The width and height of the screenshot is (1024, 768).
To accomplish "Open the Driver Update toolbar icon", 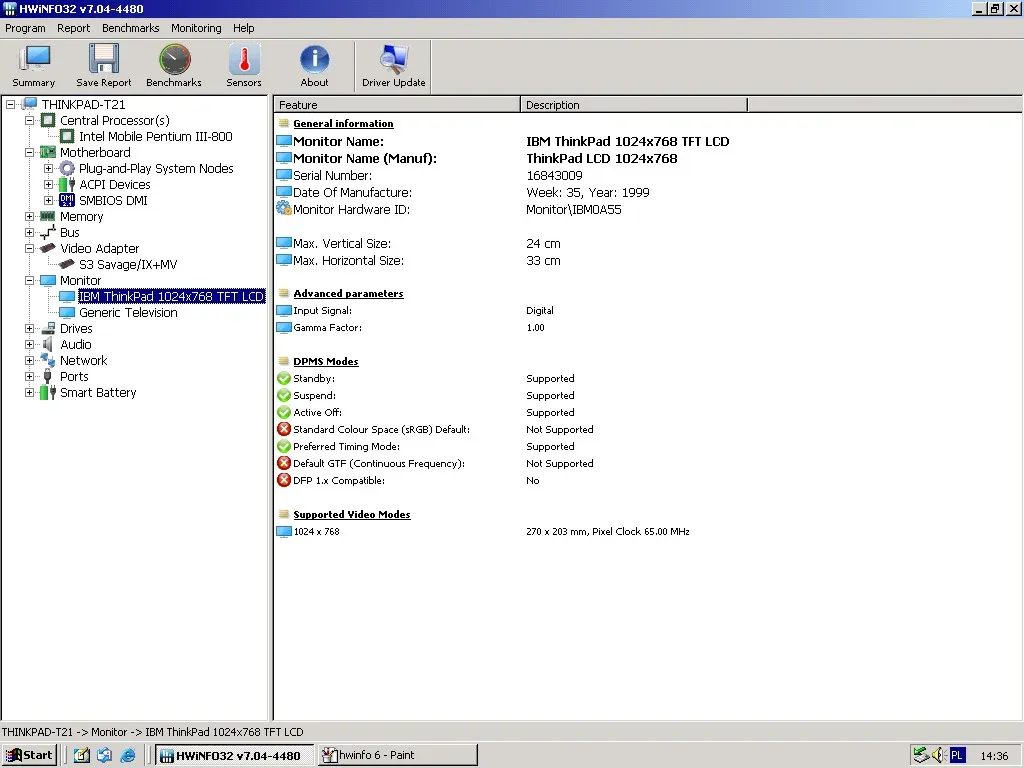I will [x=394, y=59].
